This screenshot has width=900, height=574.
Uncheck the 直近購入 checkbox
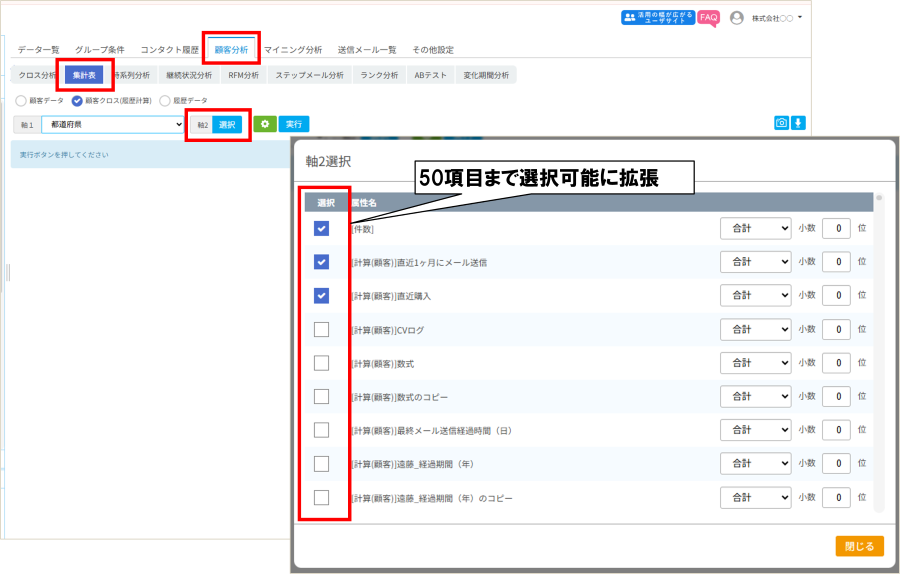click(321, 296)
